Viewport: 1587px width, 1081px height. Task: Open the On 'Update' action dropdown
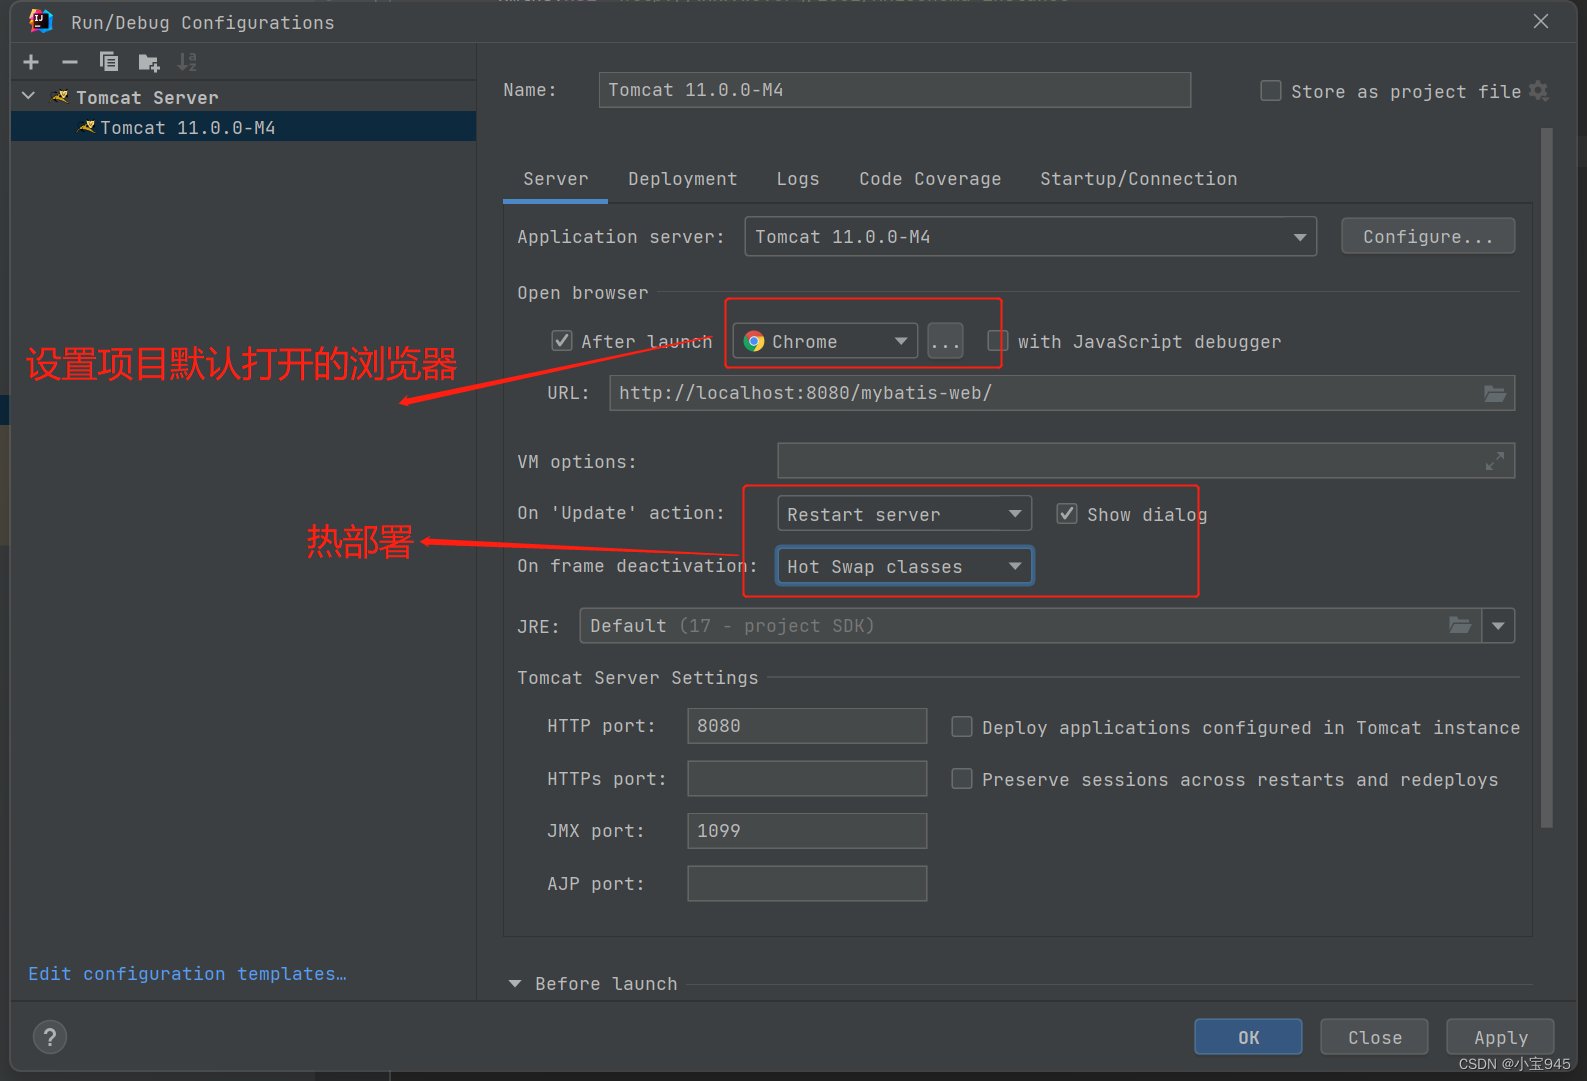click(904, 514)
